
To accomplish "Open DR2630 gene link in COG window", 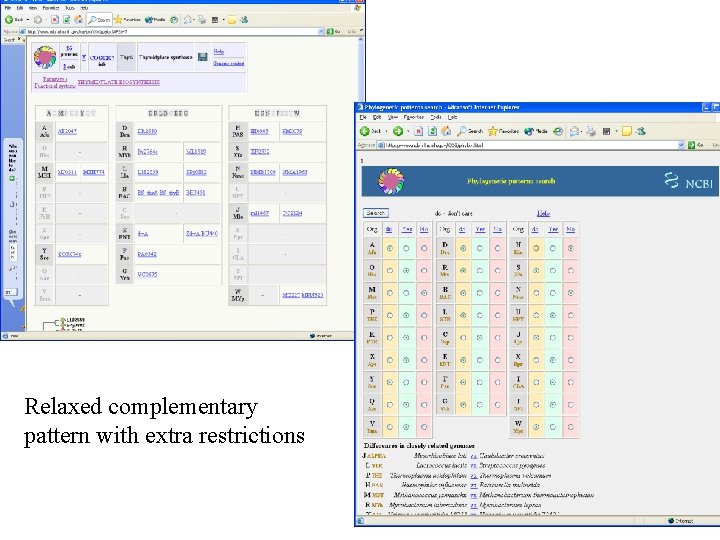I will click(147, 131).
